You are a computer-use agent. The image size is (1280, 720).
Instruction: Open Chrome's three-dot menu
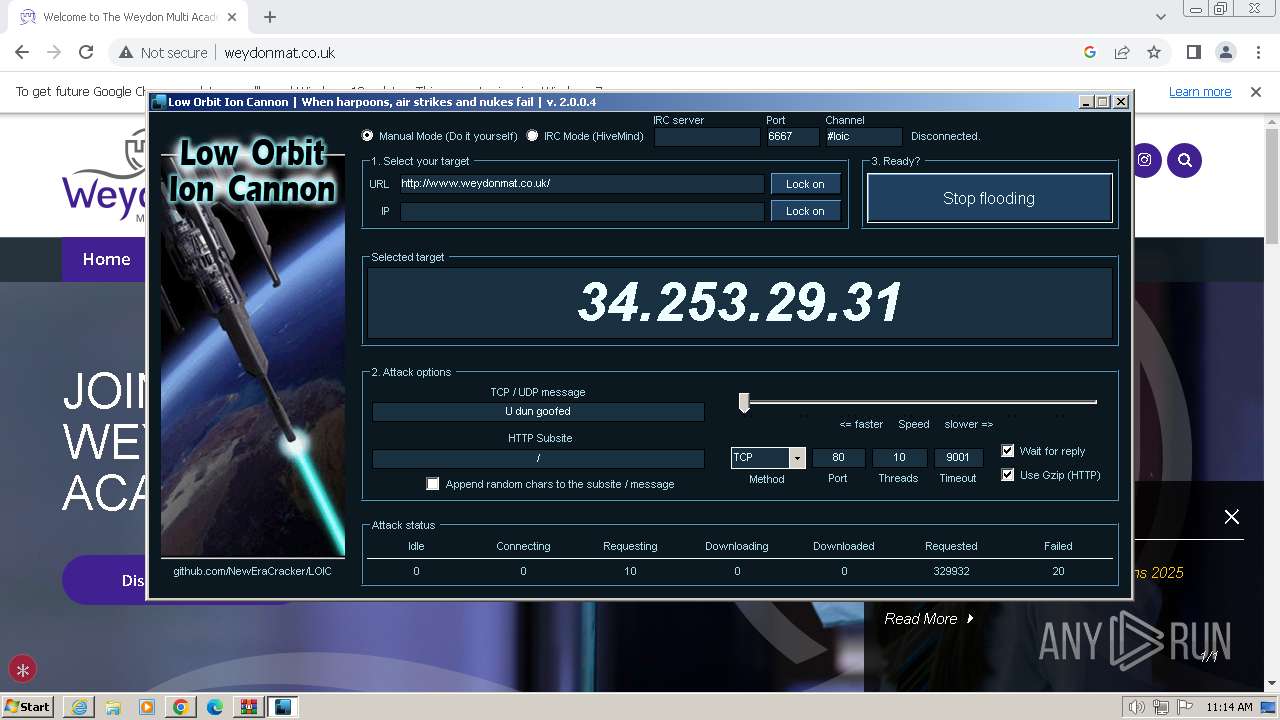[x=1257, y=52]
